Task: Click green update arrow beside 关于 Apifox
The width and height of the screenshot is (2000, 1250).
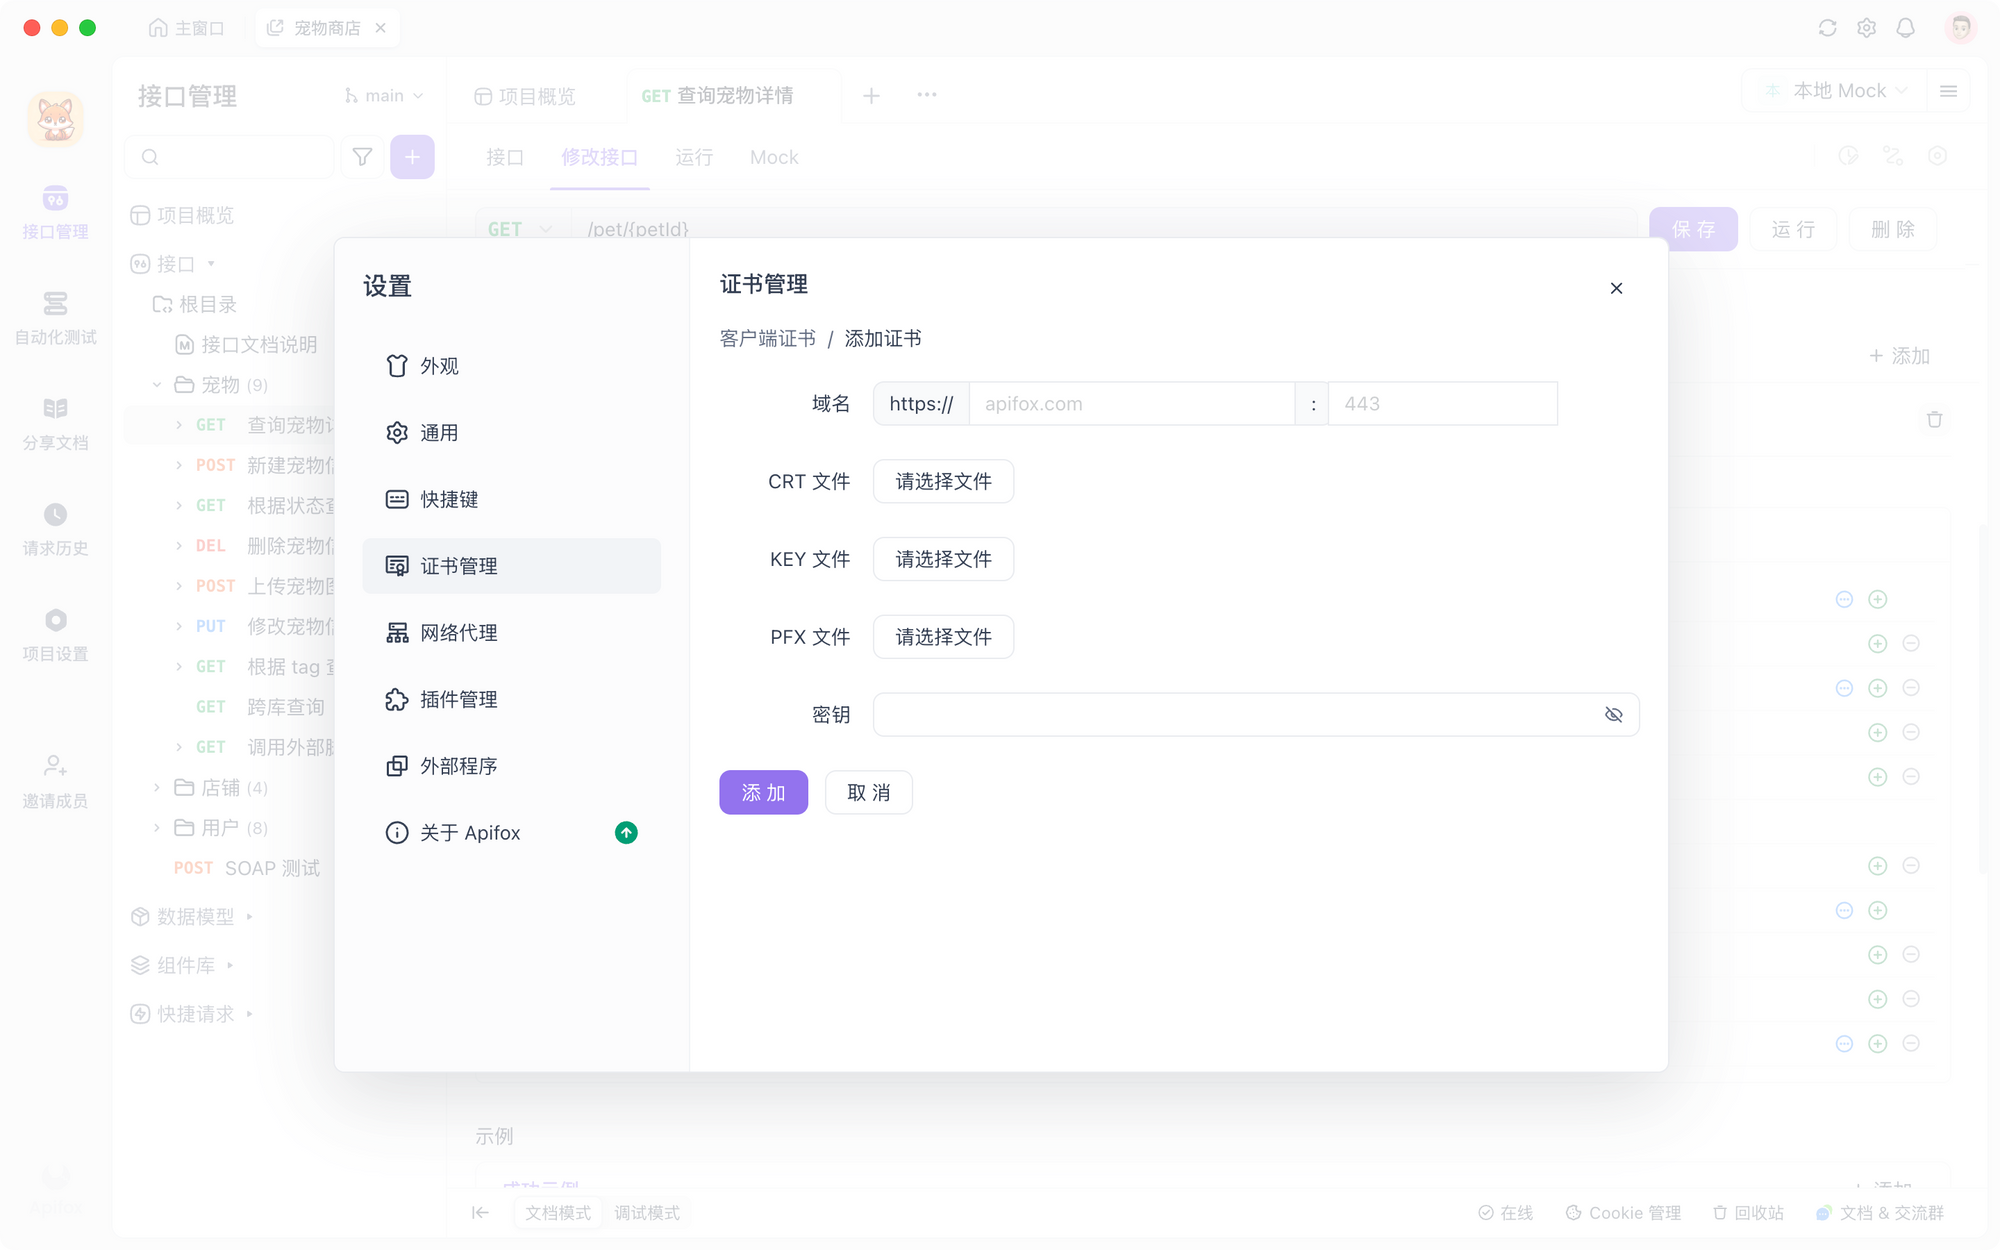Action: click(626, 833)
